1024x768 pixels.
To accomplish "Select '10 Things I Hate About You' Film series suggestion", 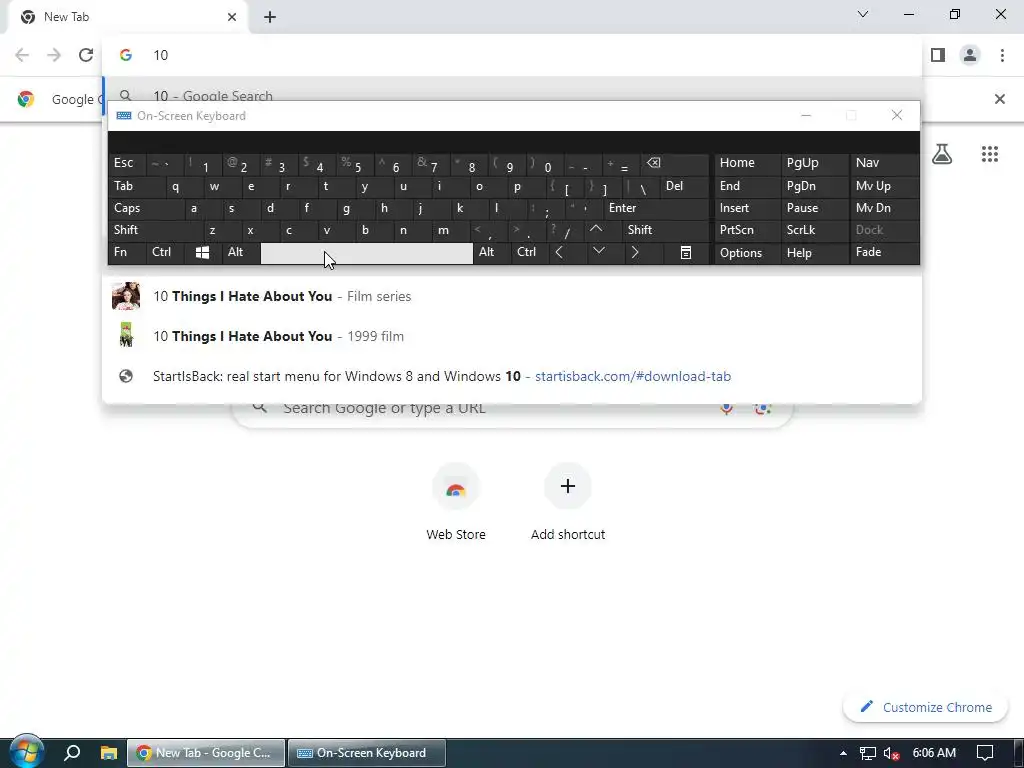I will [x=512, y=296].
